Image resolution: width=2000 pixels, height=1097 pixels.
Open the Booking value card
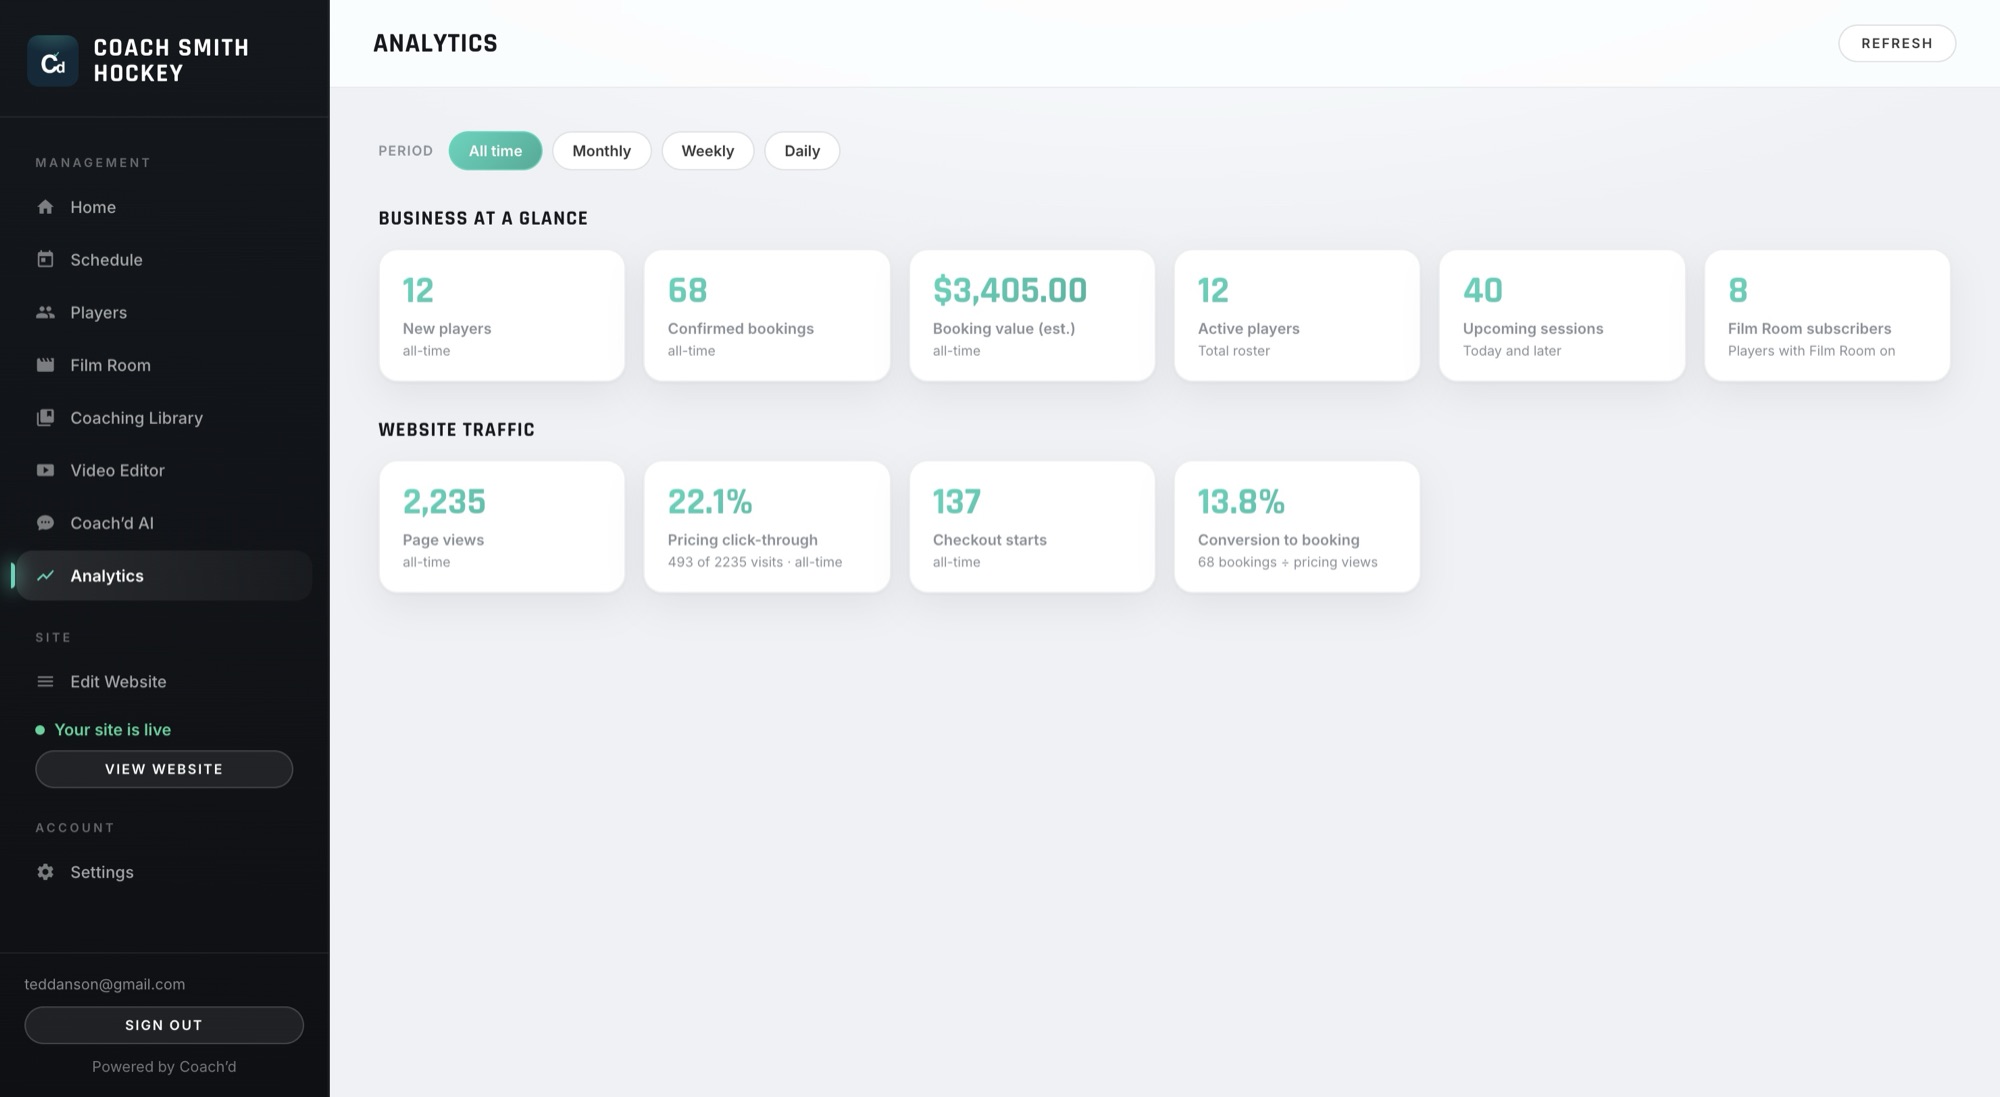point(1032,315)
